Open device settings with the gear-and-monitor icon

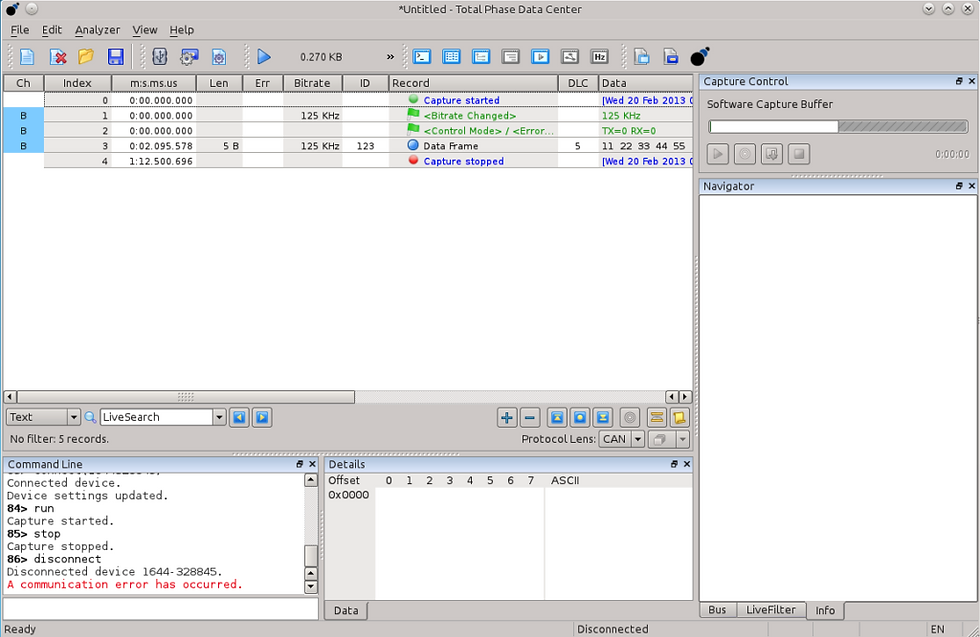(189, 57)
